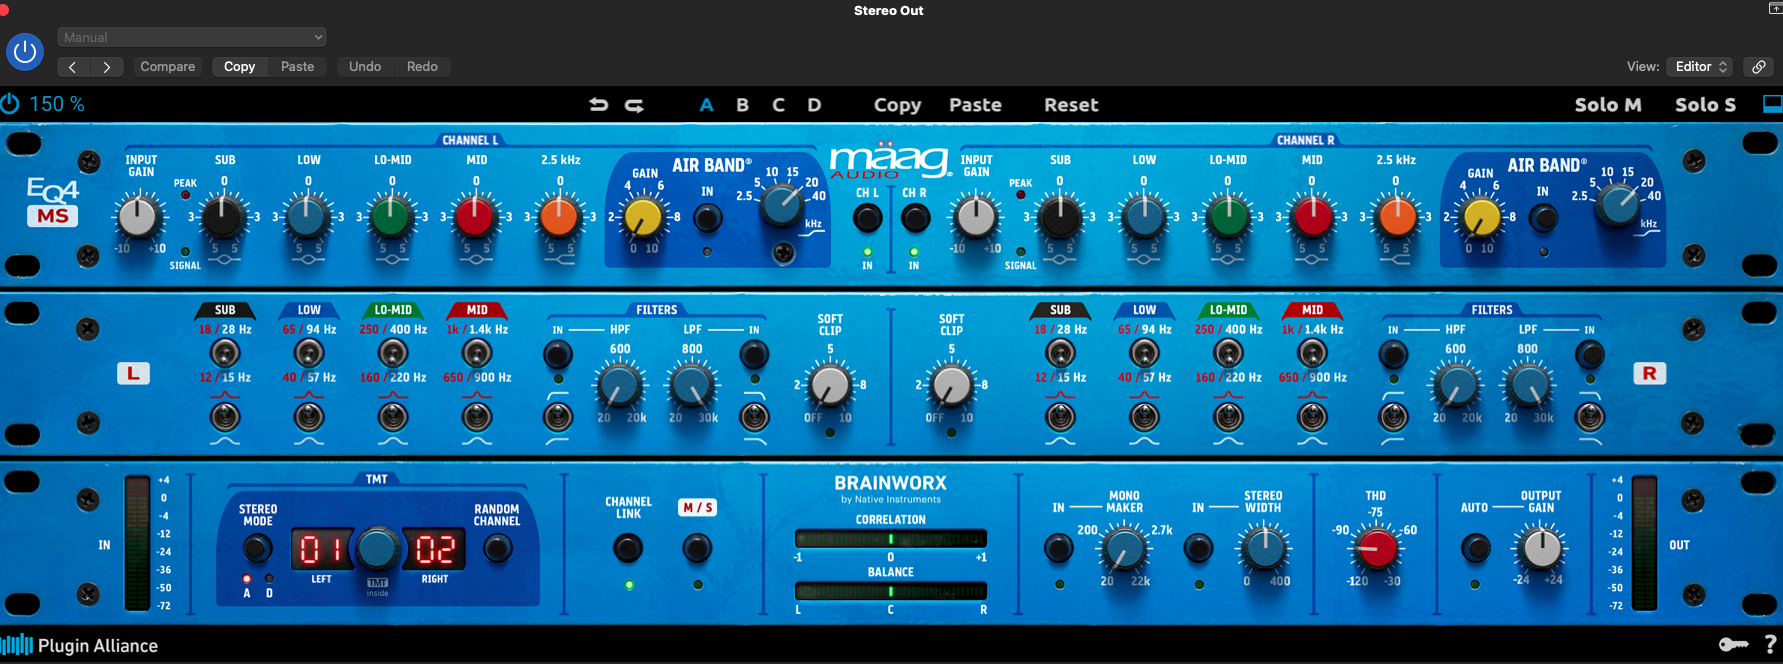Toggle the plugin power bypass button
The image size is (1783, 664).
pyautogui.click(x=25, y=52)
